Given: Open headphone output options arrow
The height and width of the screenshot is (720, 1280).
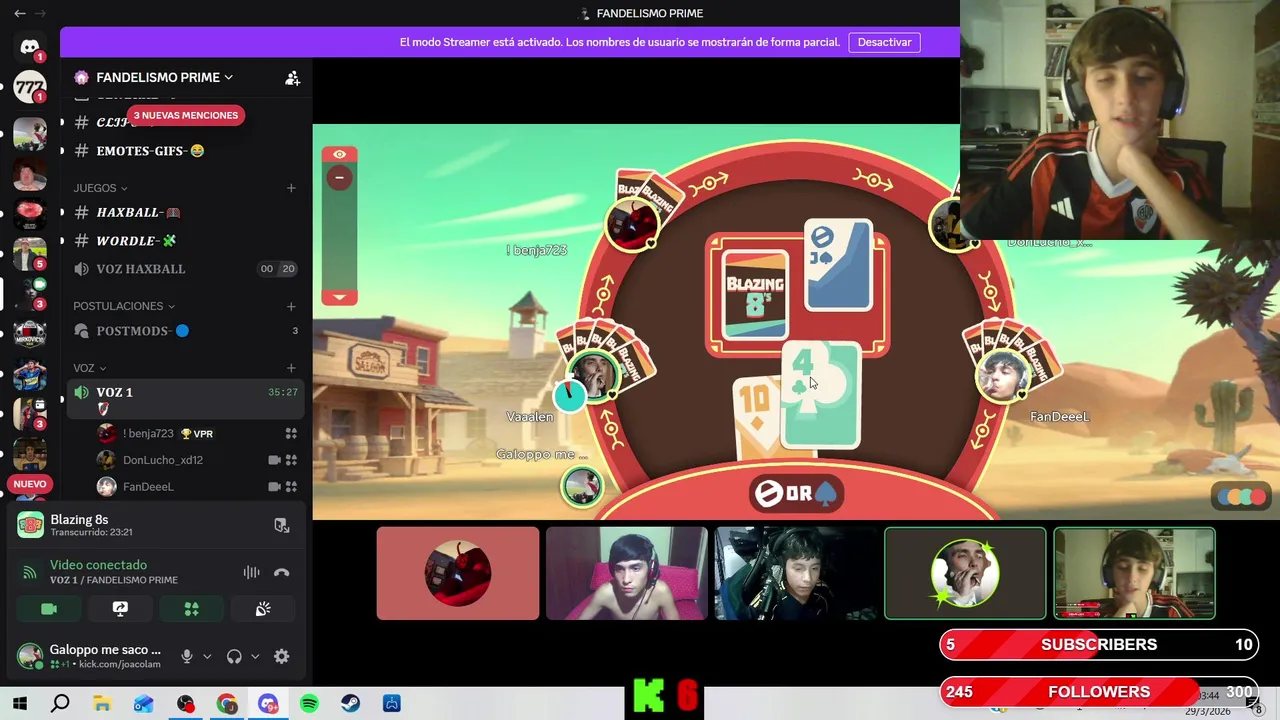Looking at the screenshot, I should coord(255,657).
